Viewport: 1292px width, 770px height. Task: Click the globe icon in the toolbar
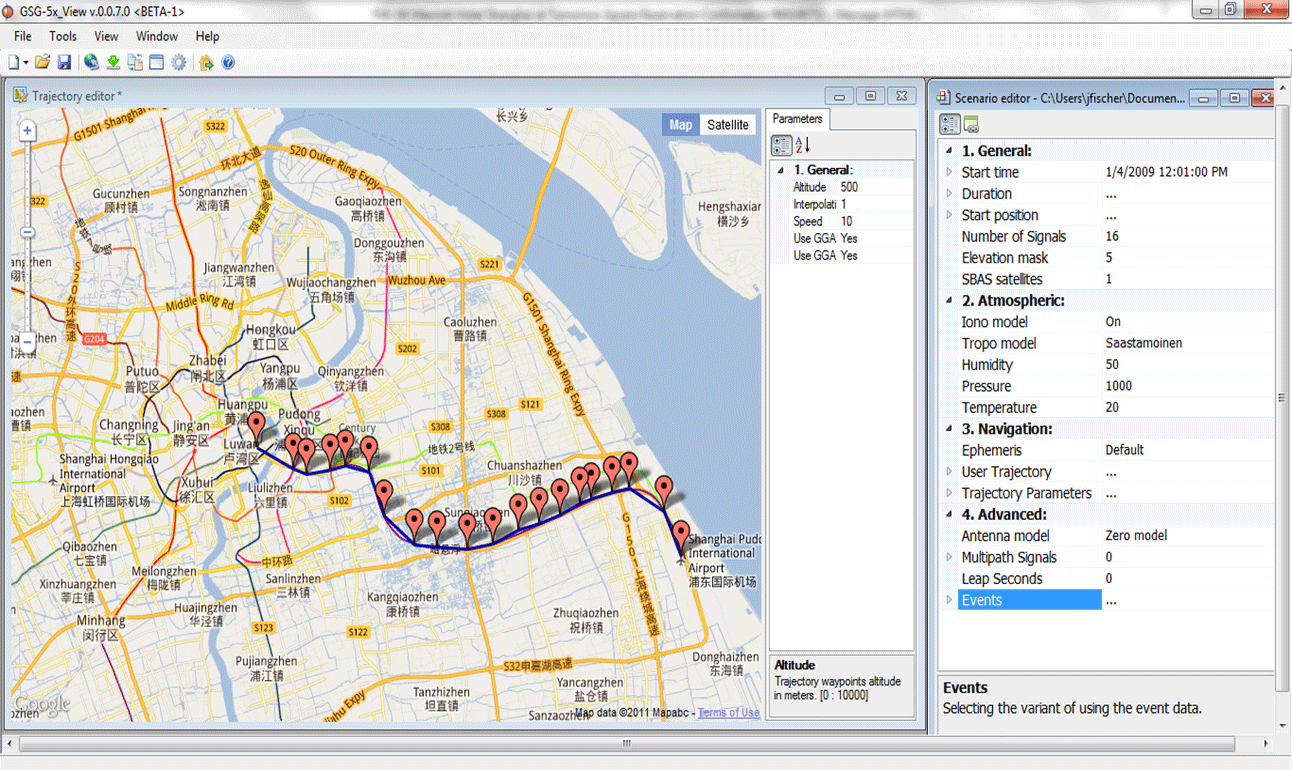(x=92, y=63)
